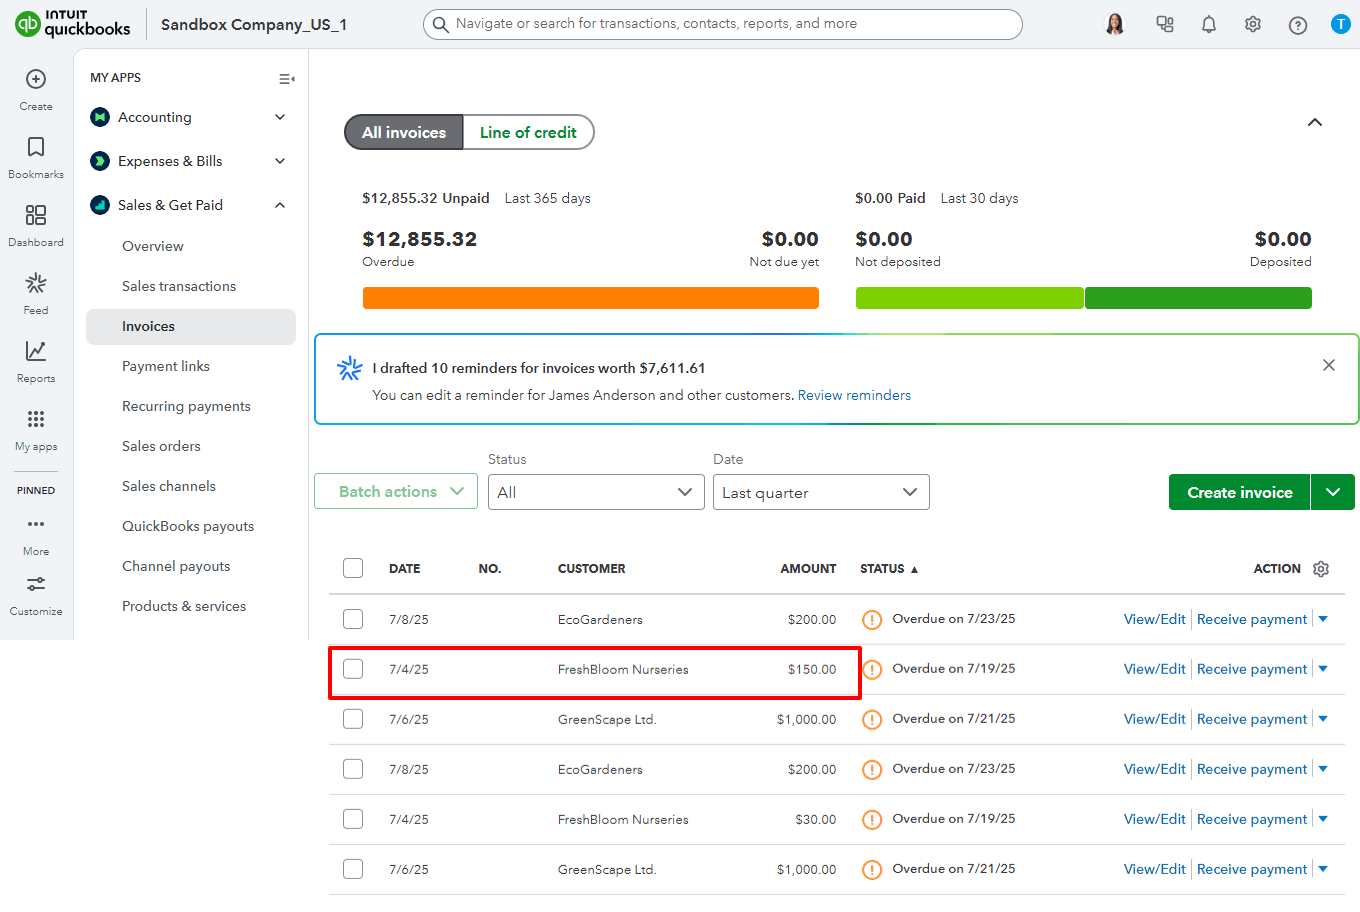The width and height of the screenshot is (1360, 912).
Task: Click the global search field
Action: pos(722,24)
